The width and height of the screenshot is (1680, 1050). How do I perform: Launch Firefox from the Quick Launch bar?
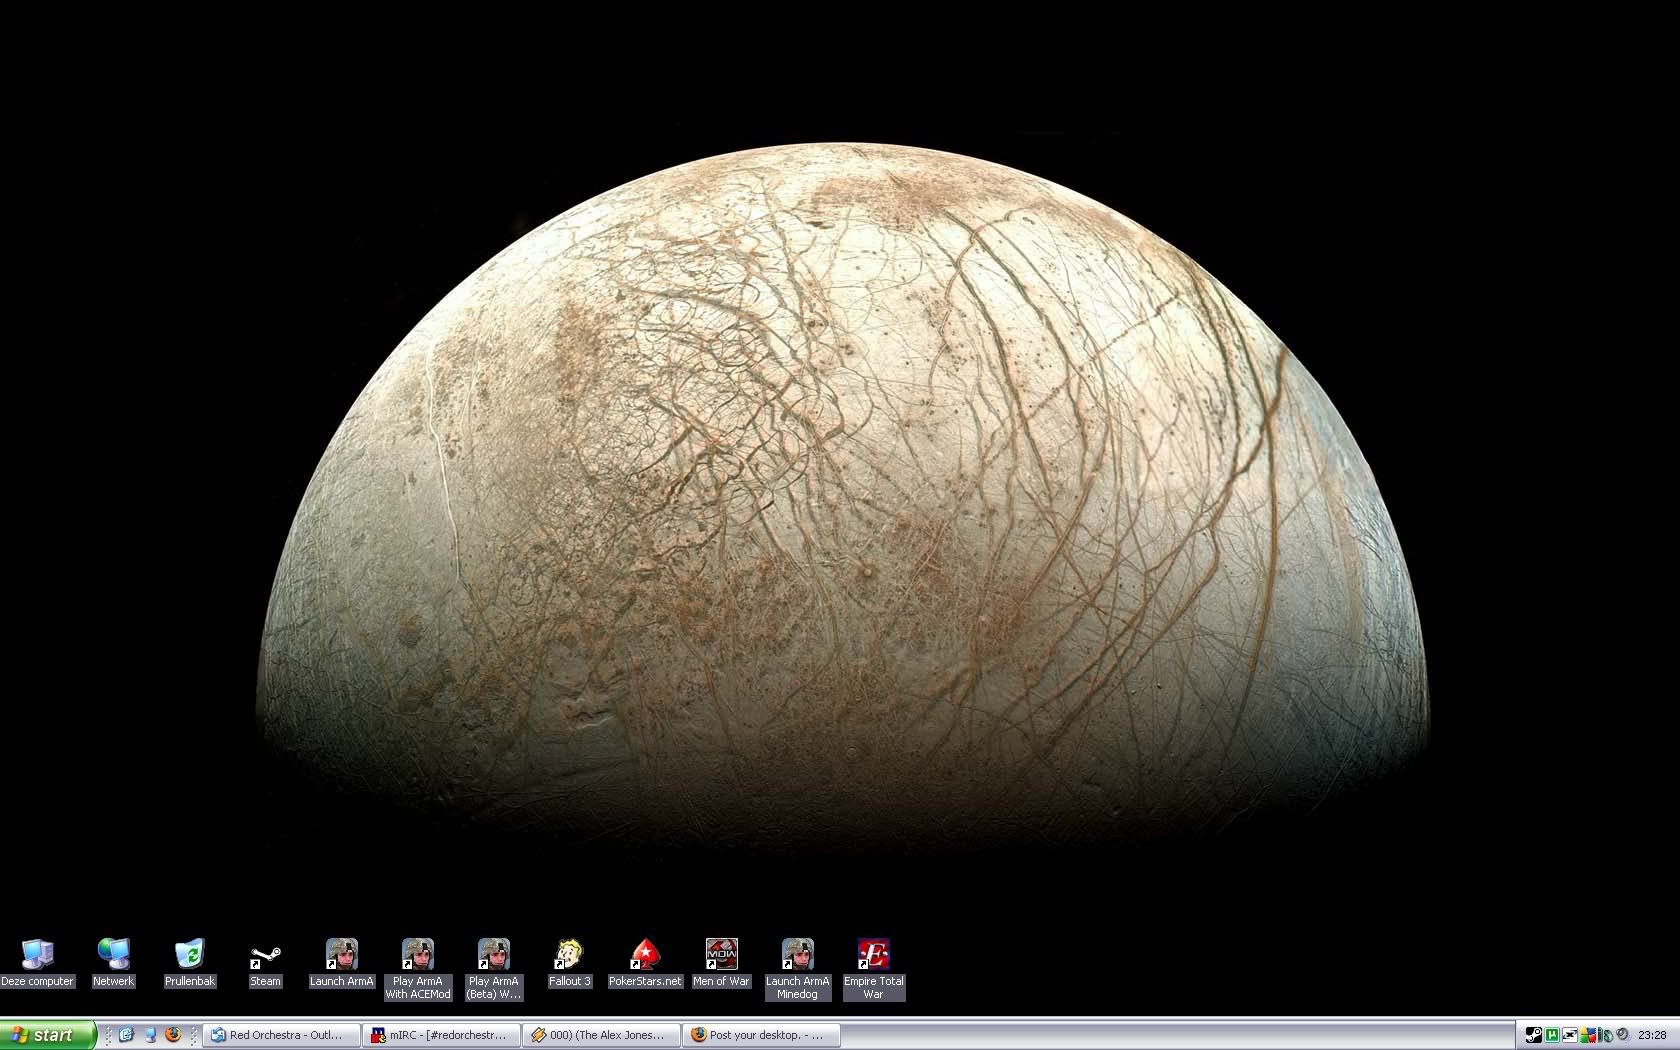pos(172,1035)
